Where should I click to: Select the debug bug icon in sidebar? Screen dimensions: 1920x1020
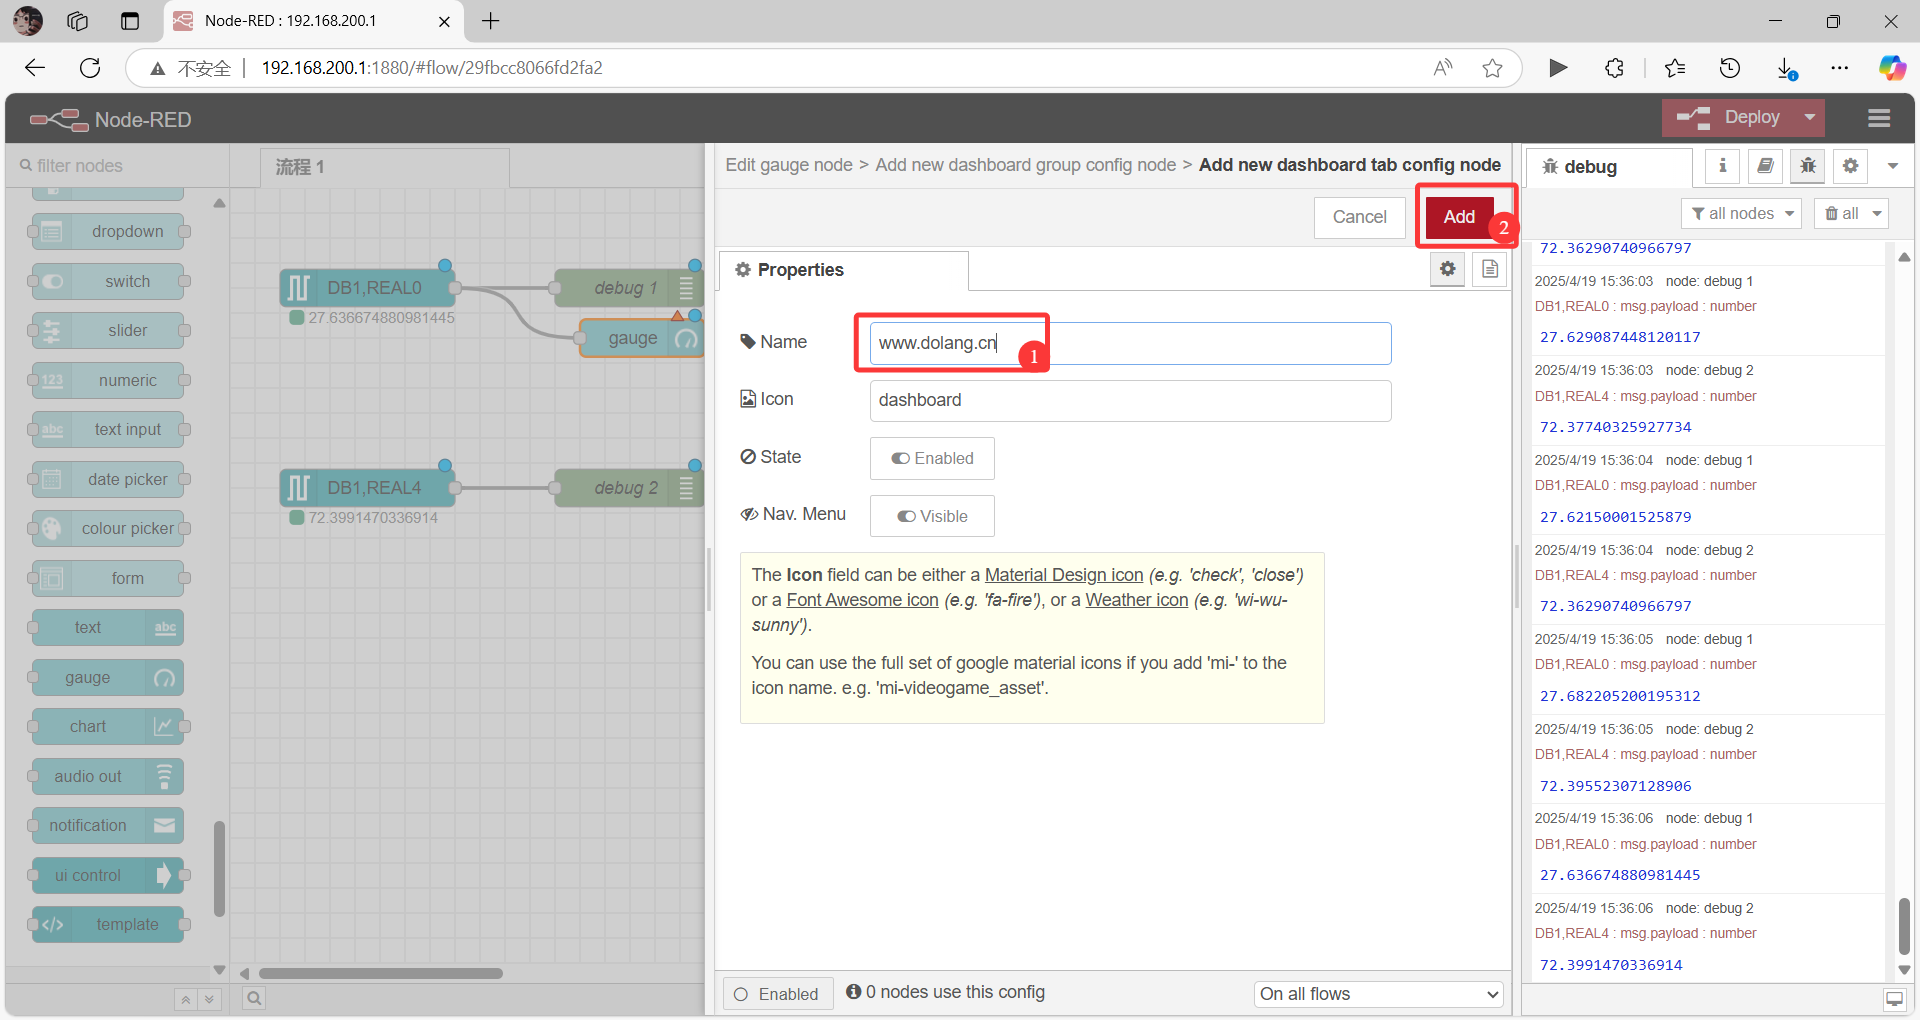coord(1807,166)
